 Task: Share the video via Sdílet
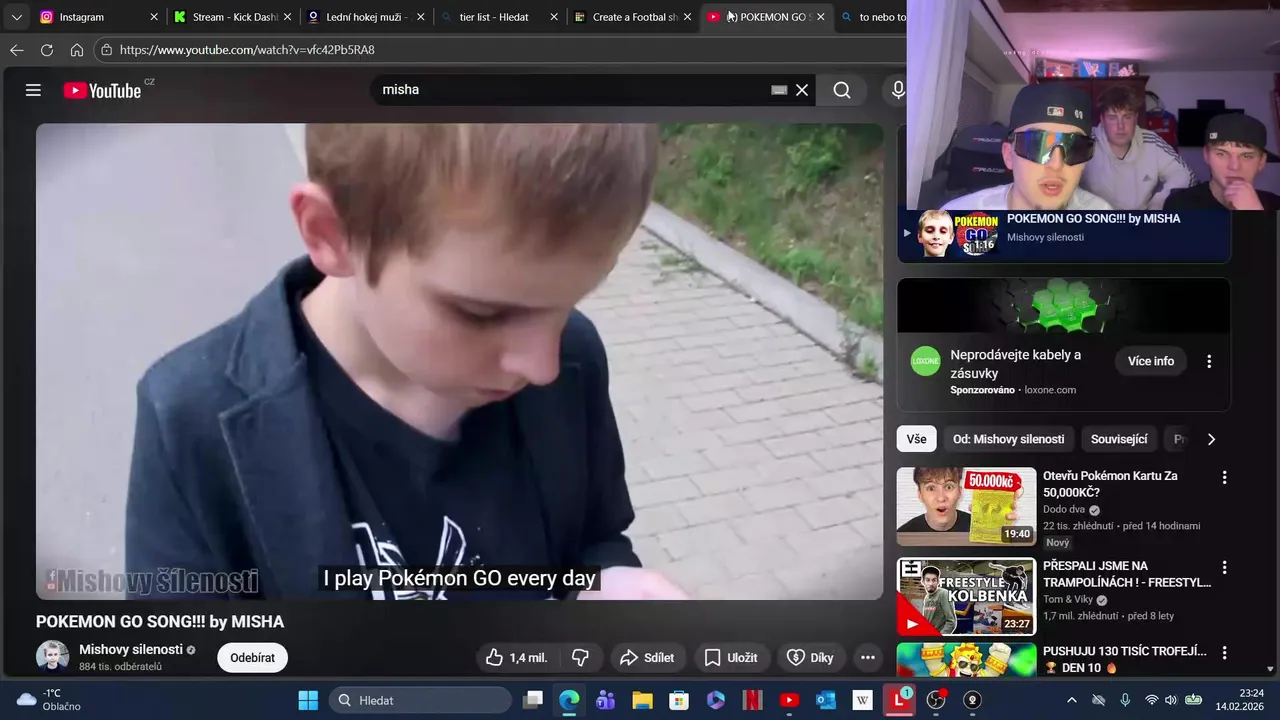(x=648, y=658)
